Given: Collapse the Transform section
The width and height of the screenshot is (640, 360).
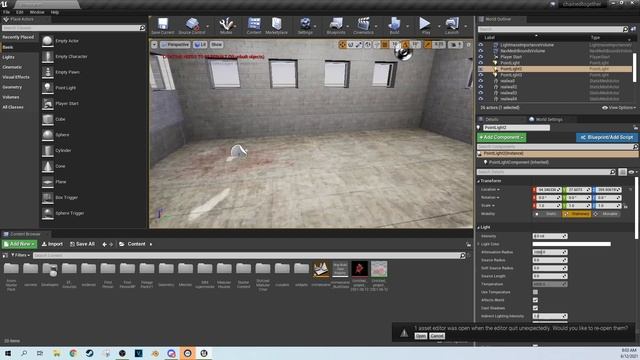Looking at the screenshot, I should pyautogui.click(x=478, y=181).
